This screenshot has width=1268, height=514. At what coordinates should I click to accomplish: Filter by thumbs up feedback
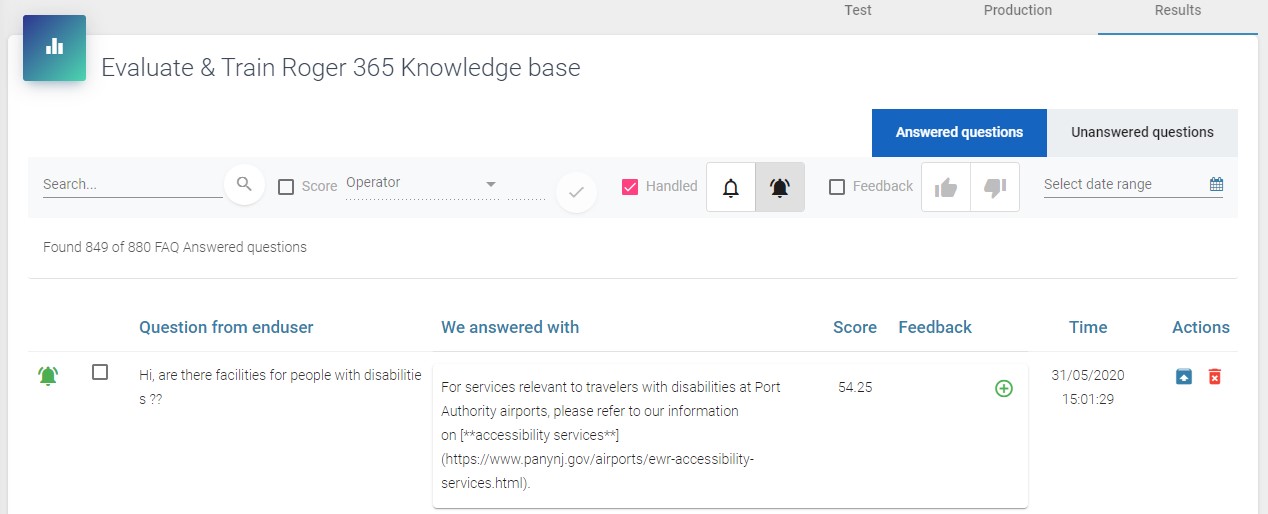pos(945,187)
